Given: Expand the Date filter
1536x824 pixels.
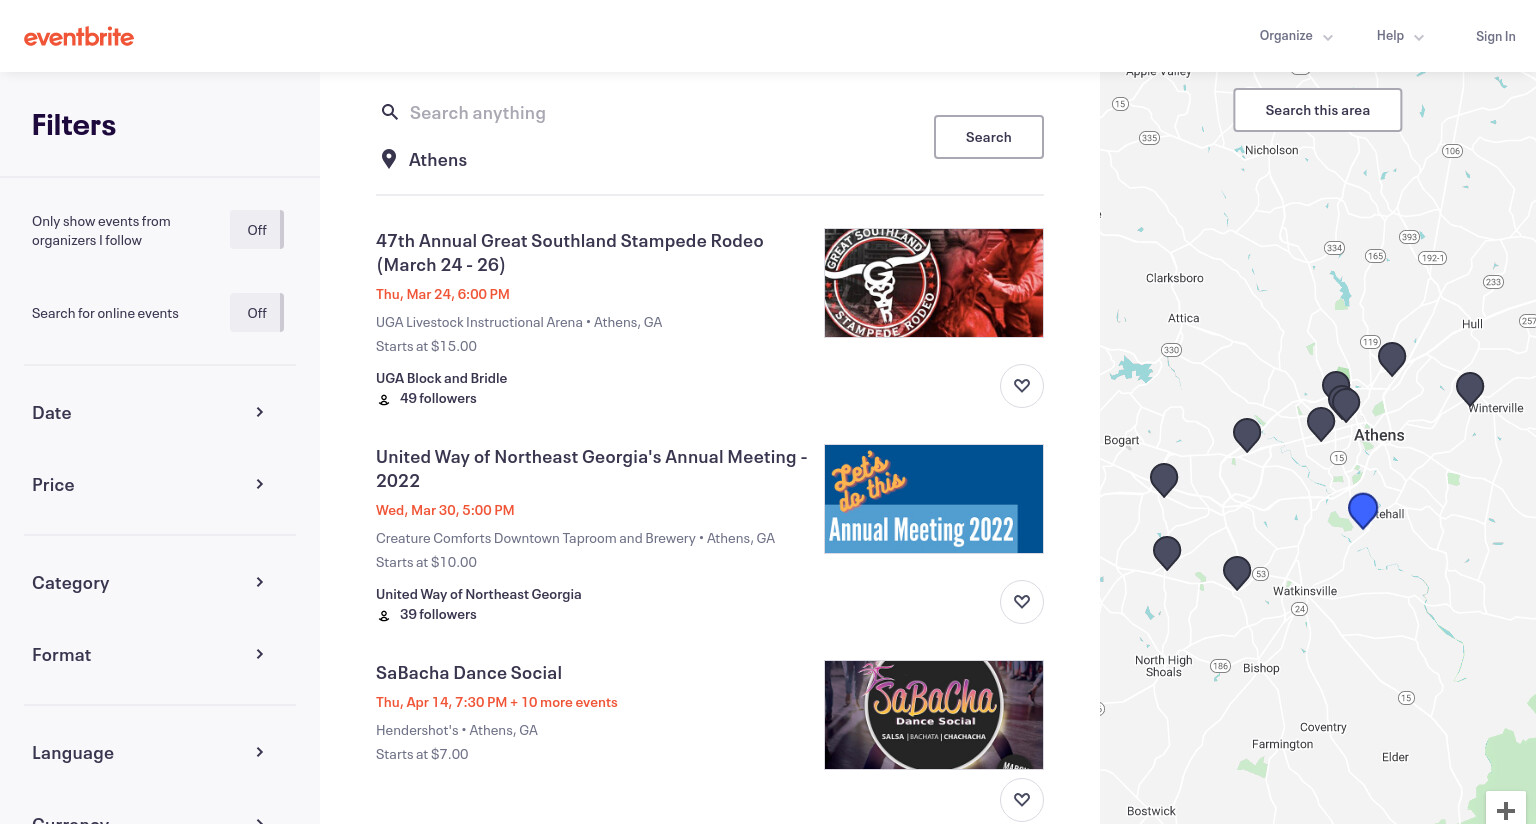Looking at the screenshot, I should click(148, 413).
